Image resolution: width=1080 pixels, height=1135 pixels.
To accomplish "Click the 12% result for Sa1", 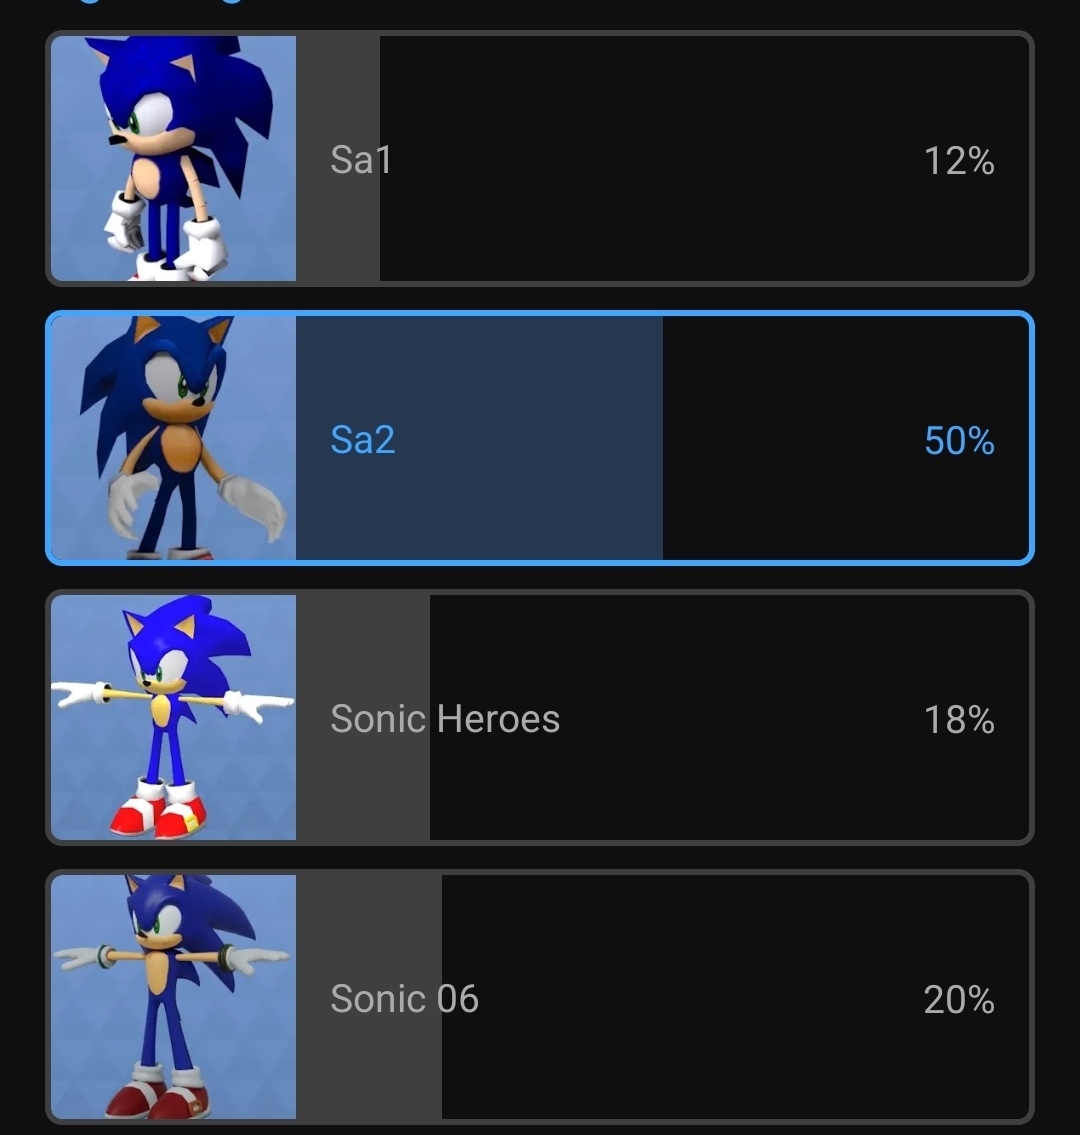I will tap(959, 161).
